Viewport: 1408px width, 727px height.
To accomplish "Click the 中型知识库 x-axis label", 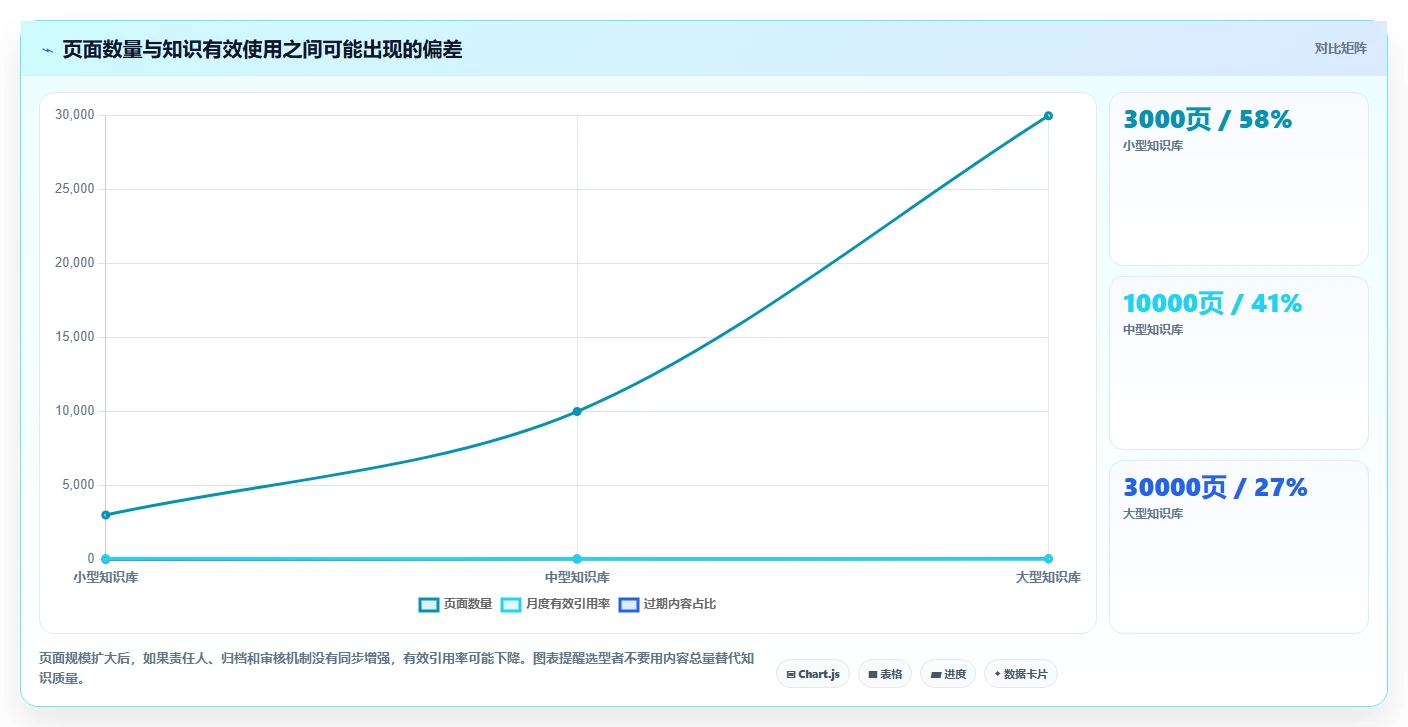I will click(x=577, y=578).
